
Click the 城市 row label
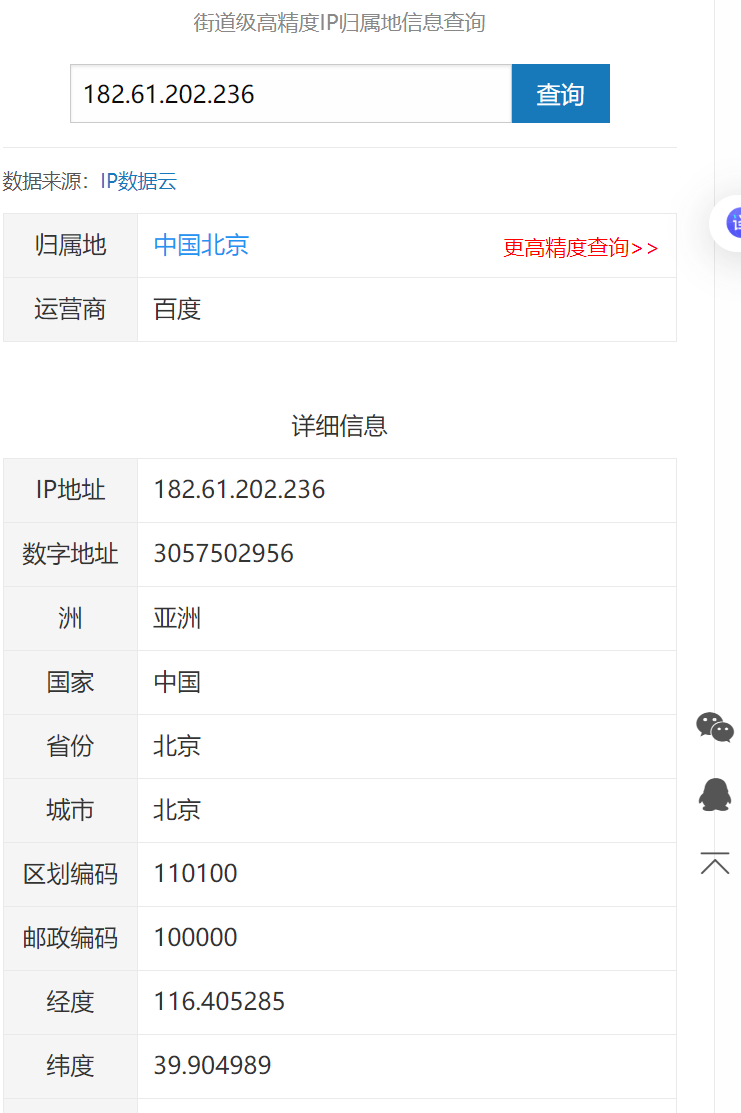click(70, 810)
